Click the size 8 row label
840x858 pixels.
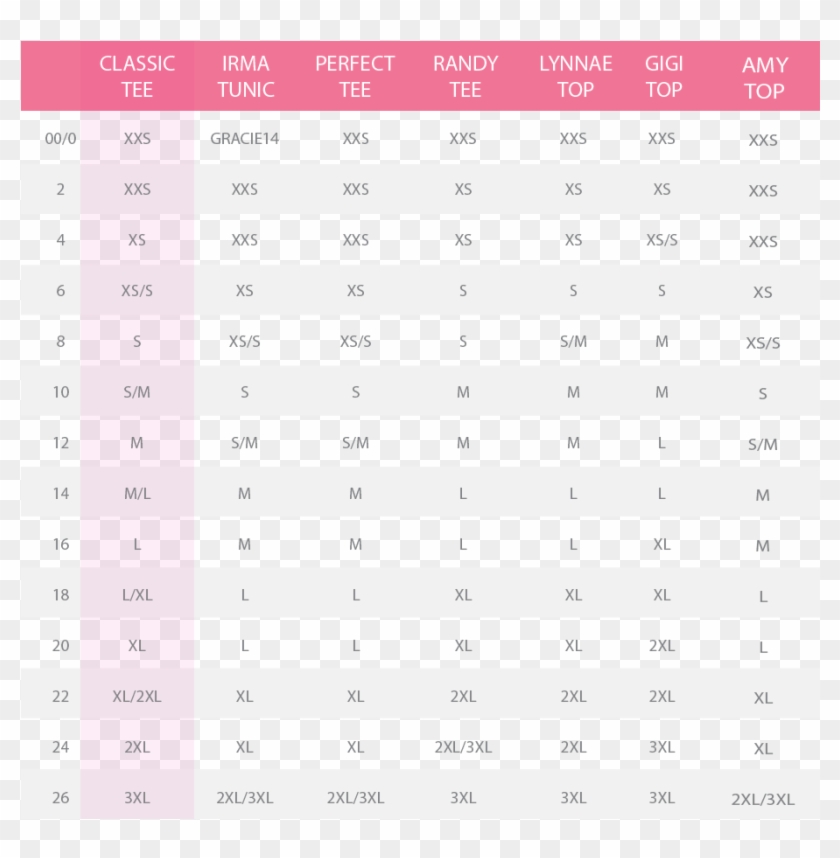point(61,341)
